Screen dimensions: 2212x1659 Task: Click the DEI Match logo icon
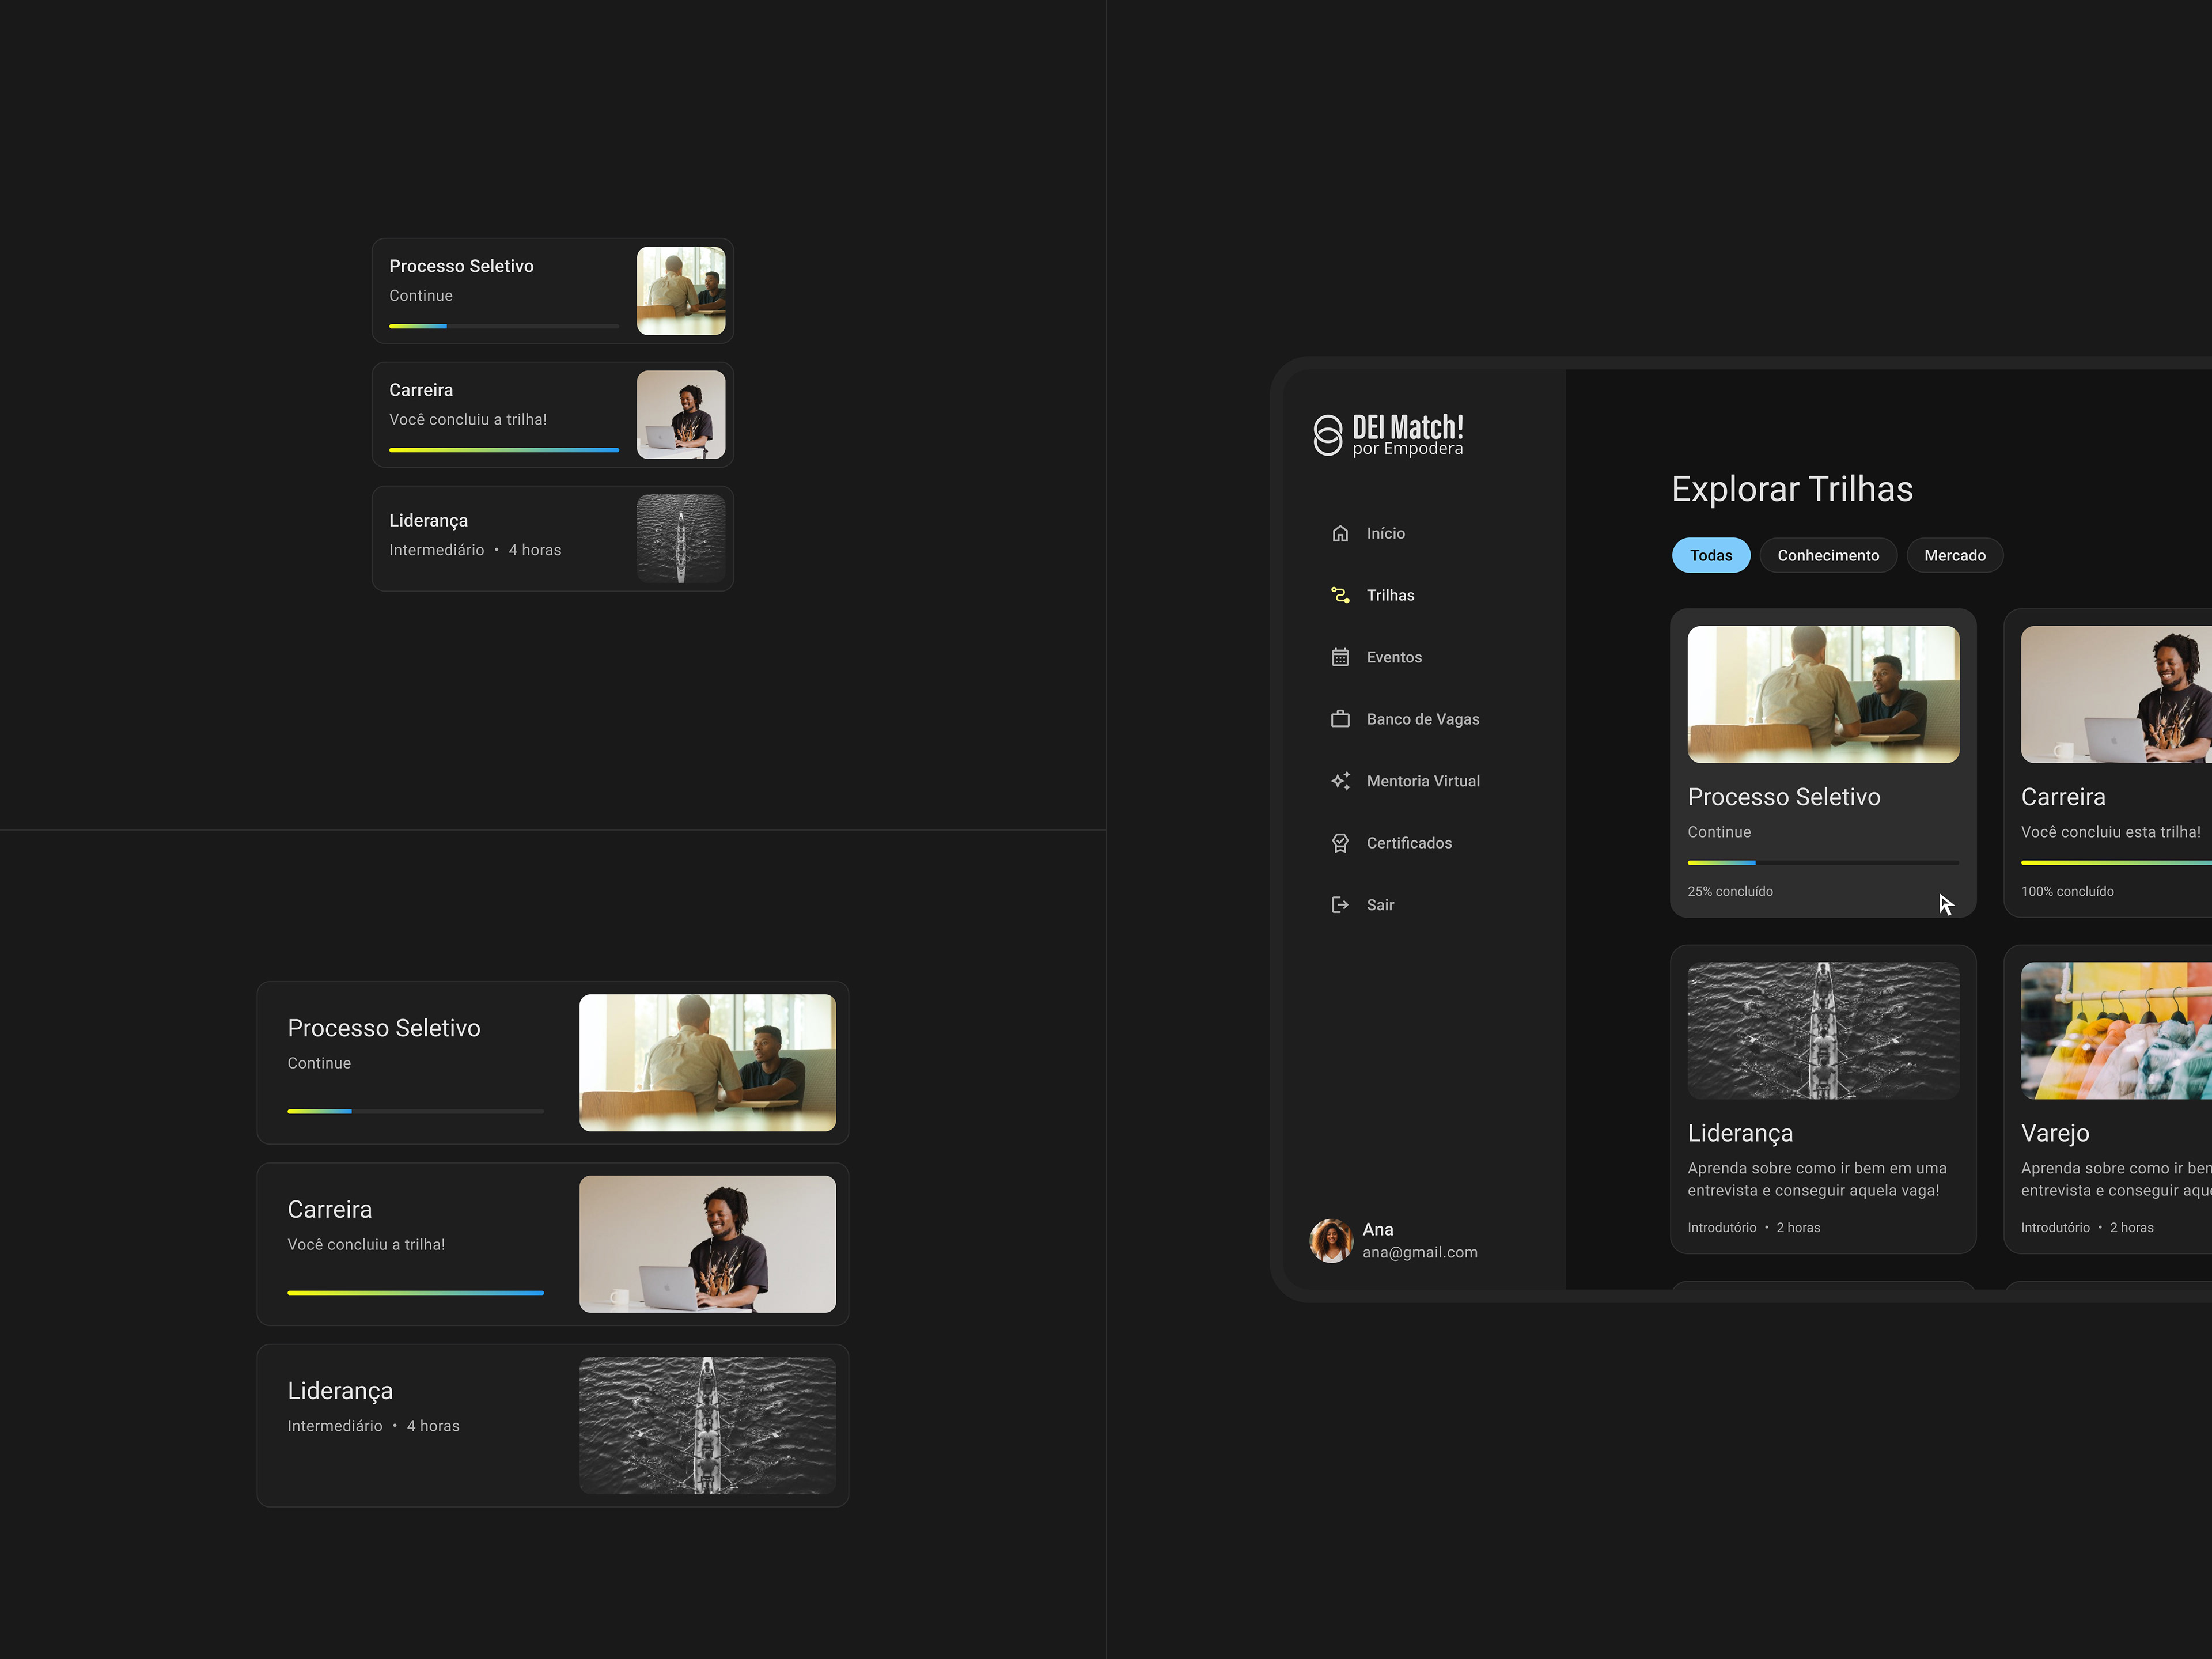[1327, 435]
